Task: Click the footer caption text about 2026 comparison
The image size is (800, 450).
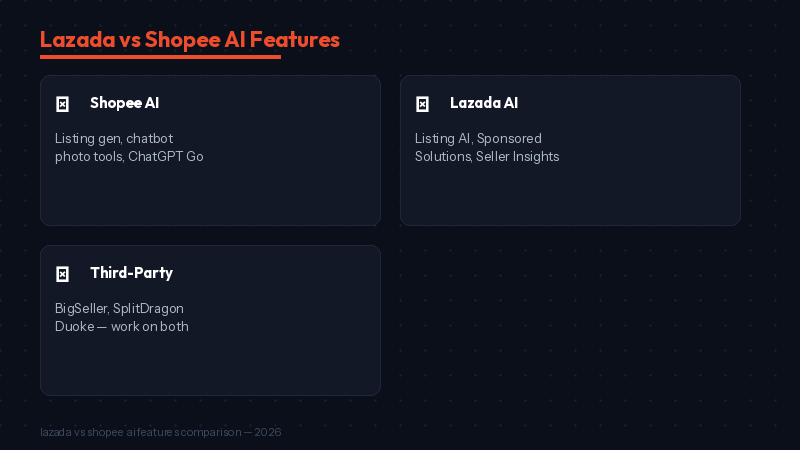Action: click(x=160, y=432)
